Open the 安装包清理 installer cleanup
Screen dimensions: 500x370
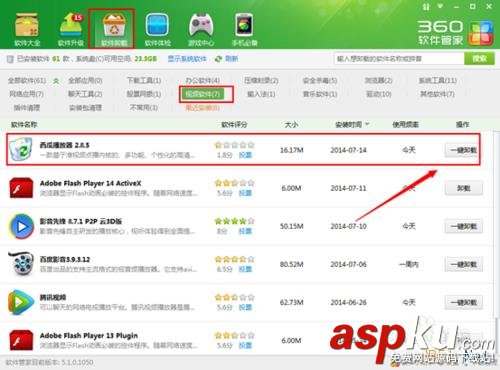[85, 108]
